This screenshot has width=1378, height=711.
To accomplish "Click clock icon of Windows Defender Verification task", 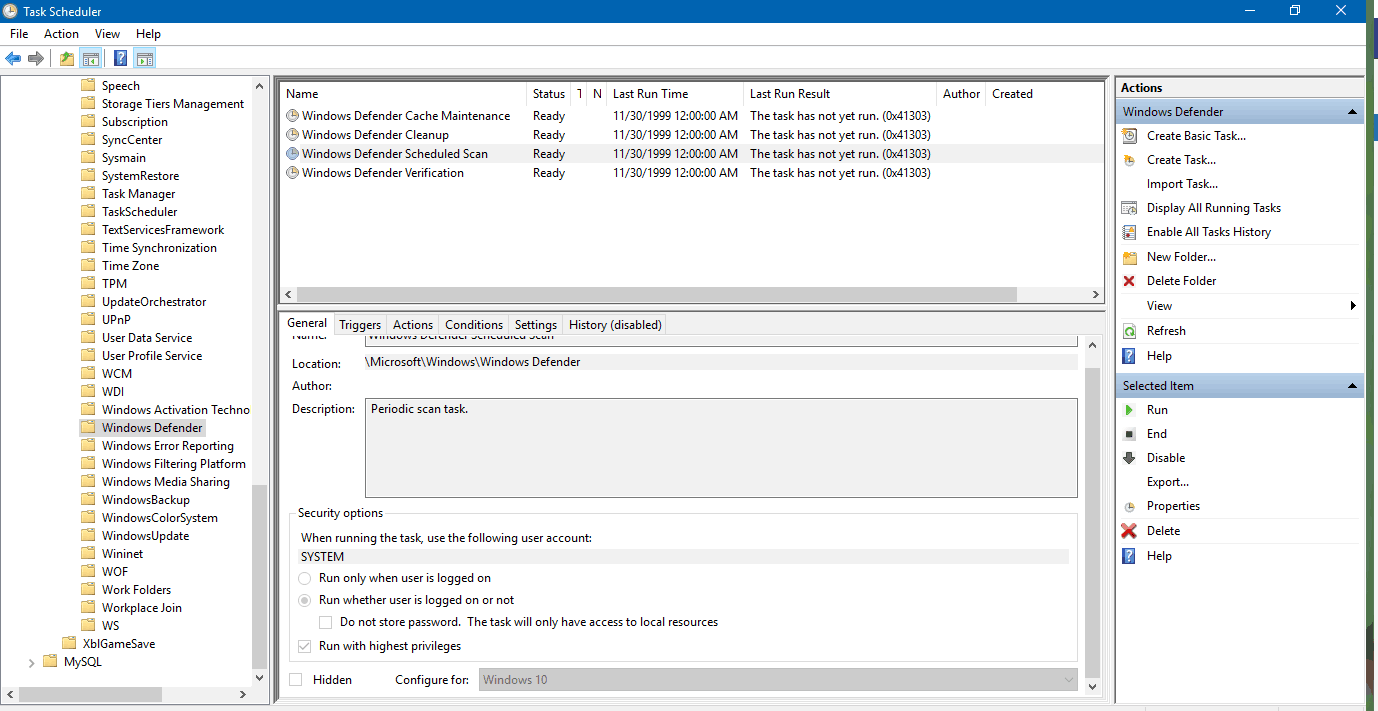I will click(x=292, y=173).
